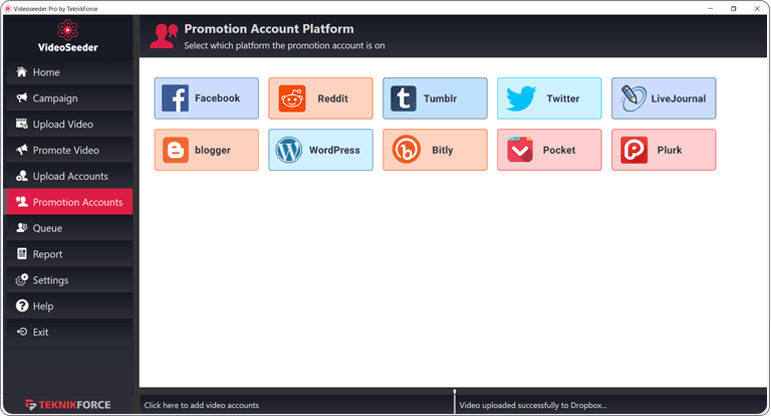Click the Pocket logo icon

pyautogui.click(x=520, y=149)
